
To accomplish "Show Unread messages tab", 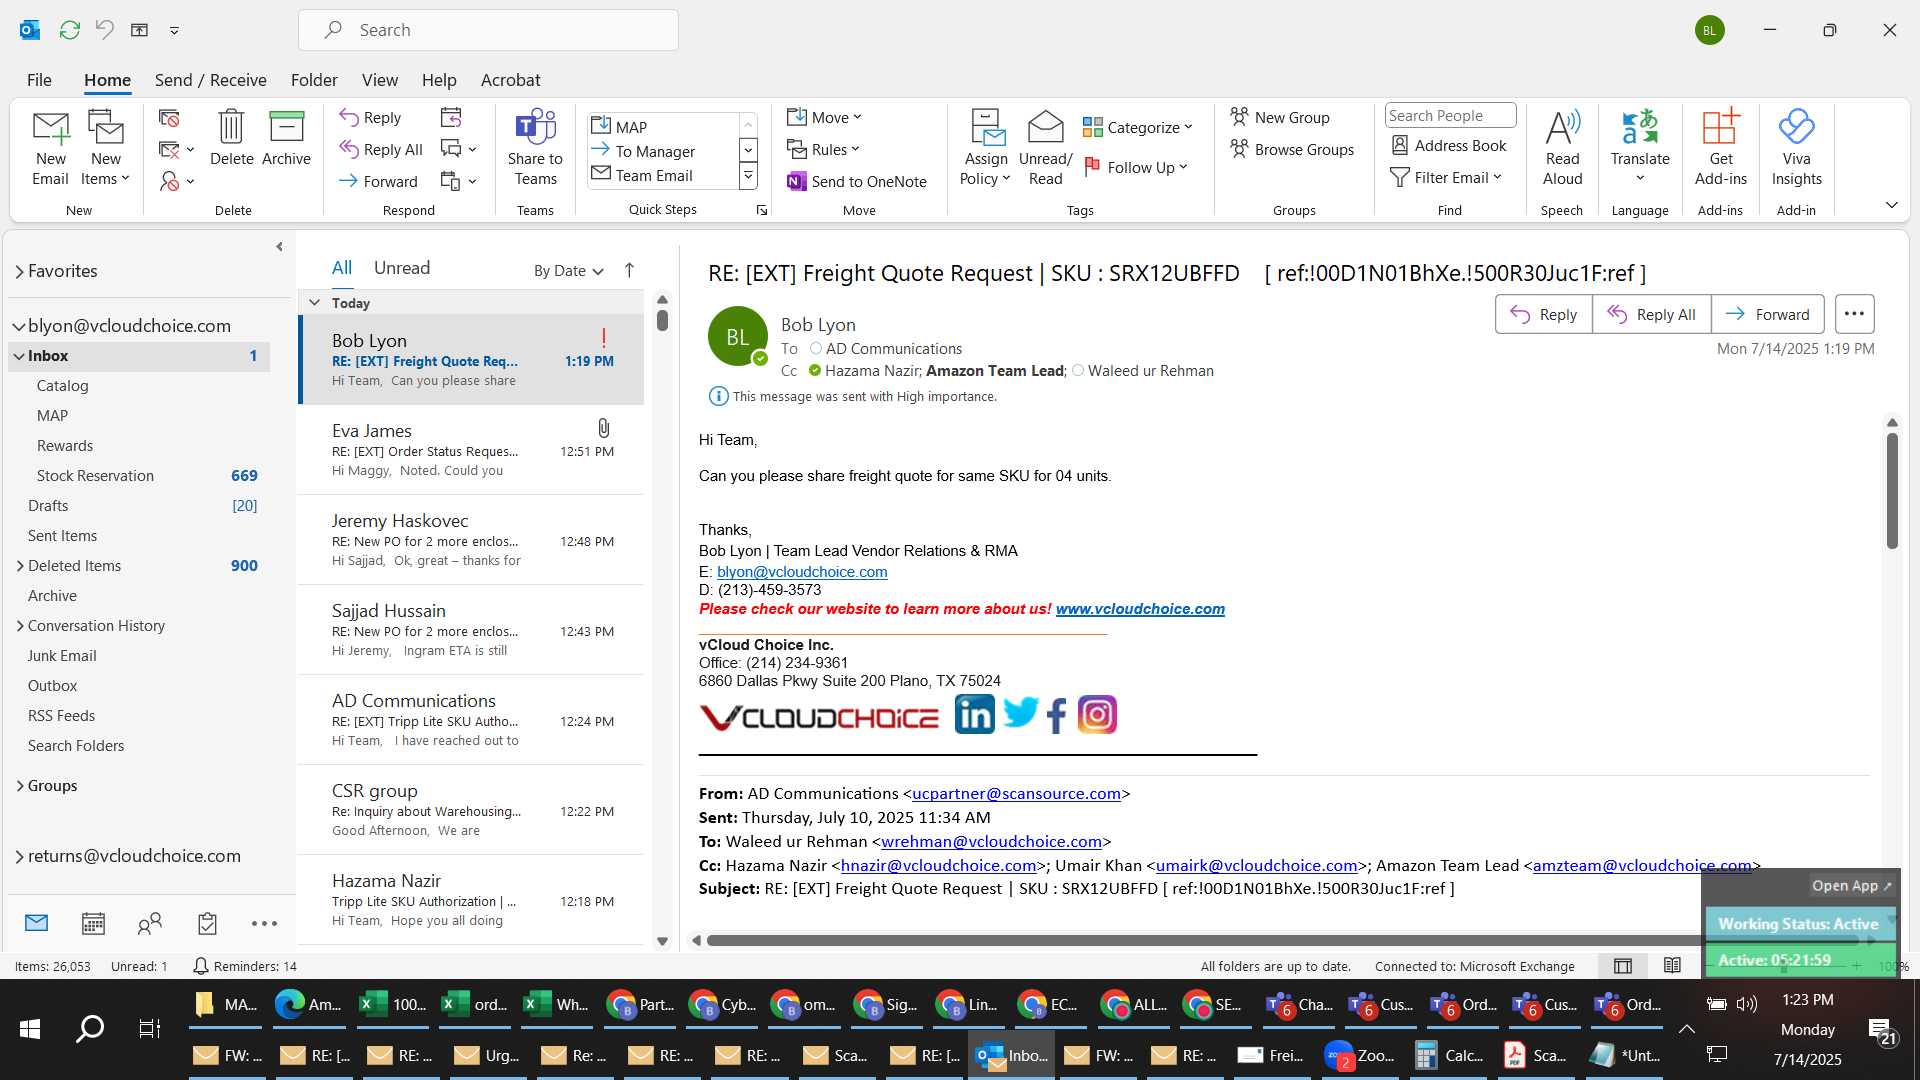I will click(x=402, y=268).
